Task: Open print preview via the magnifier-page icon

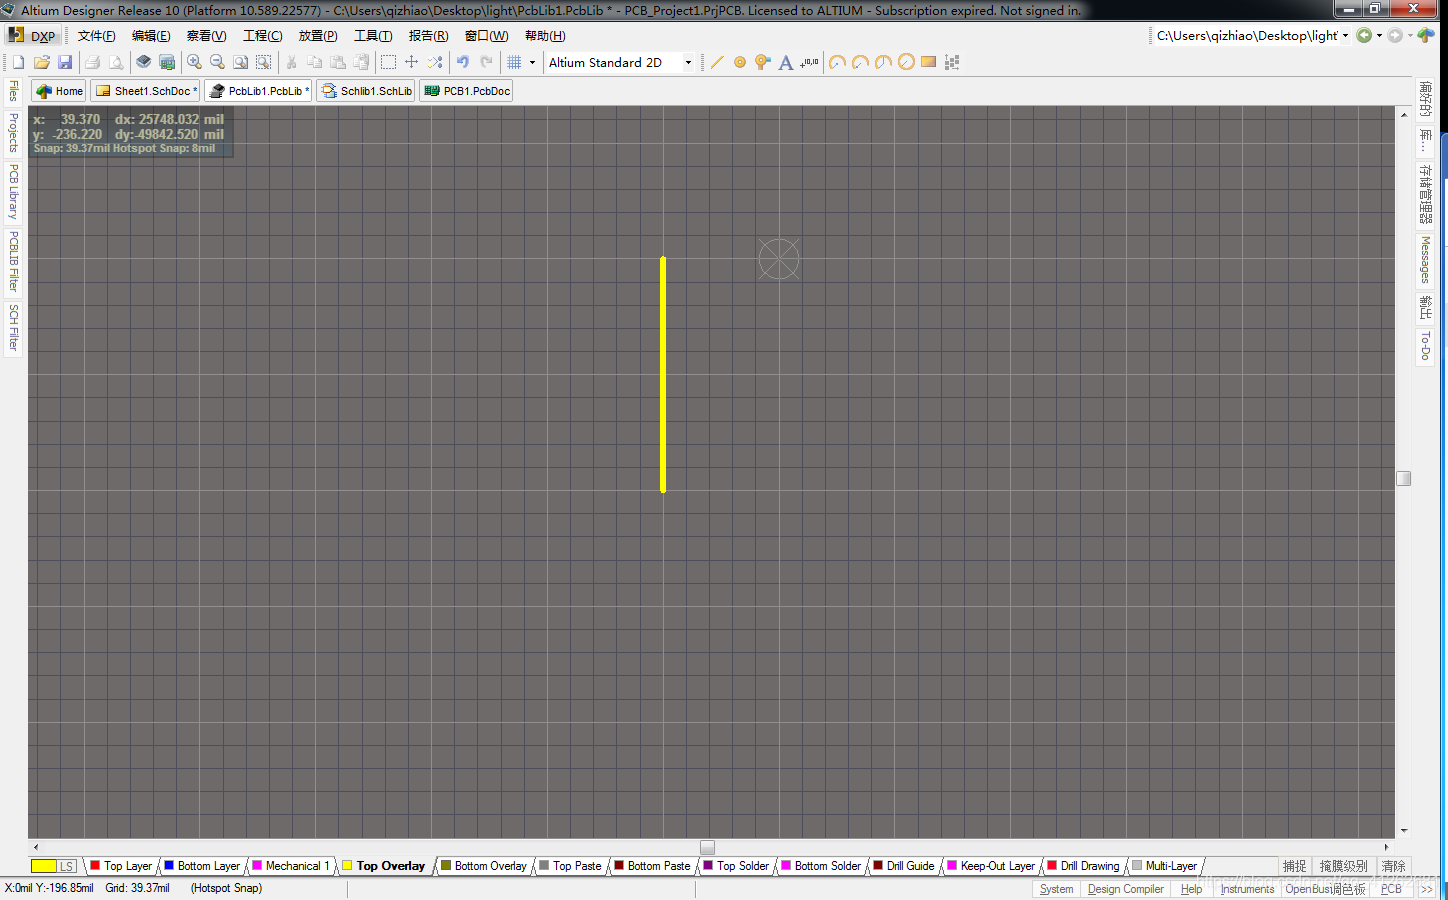Action: click(116, 62)
